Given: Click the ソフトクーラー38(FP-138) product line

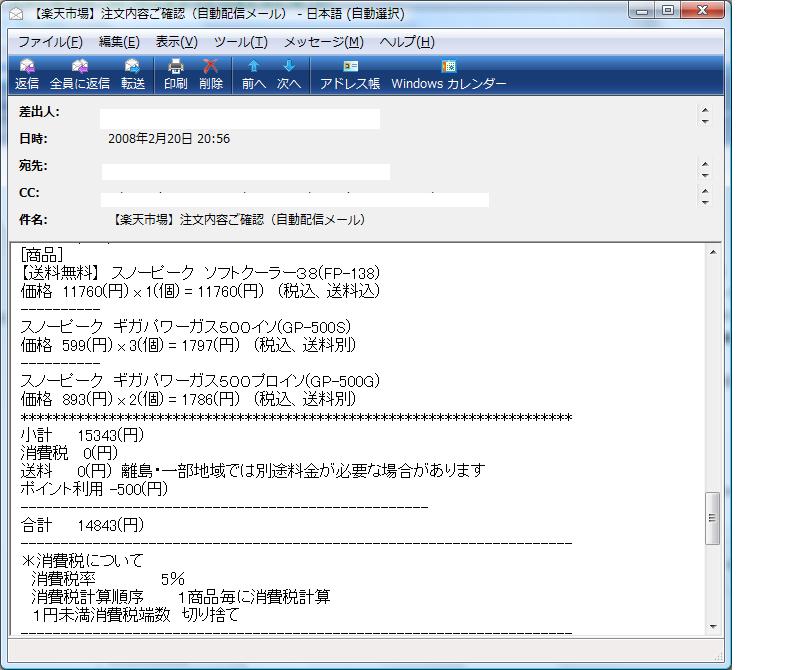Looking at the screenshot, I should pyautogui.click(x=200, y=273).
